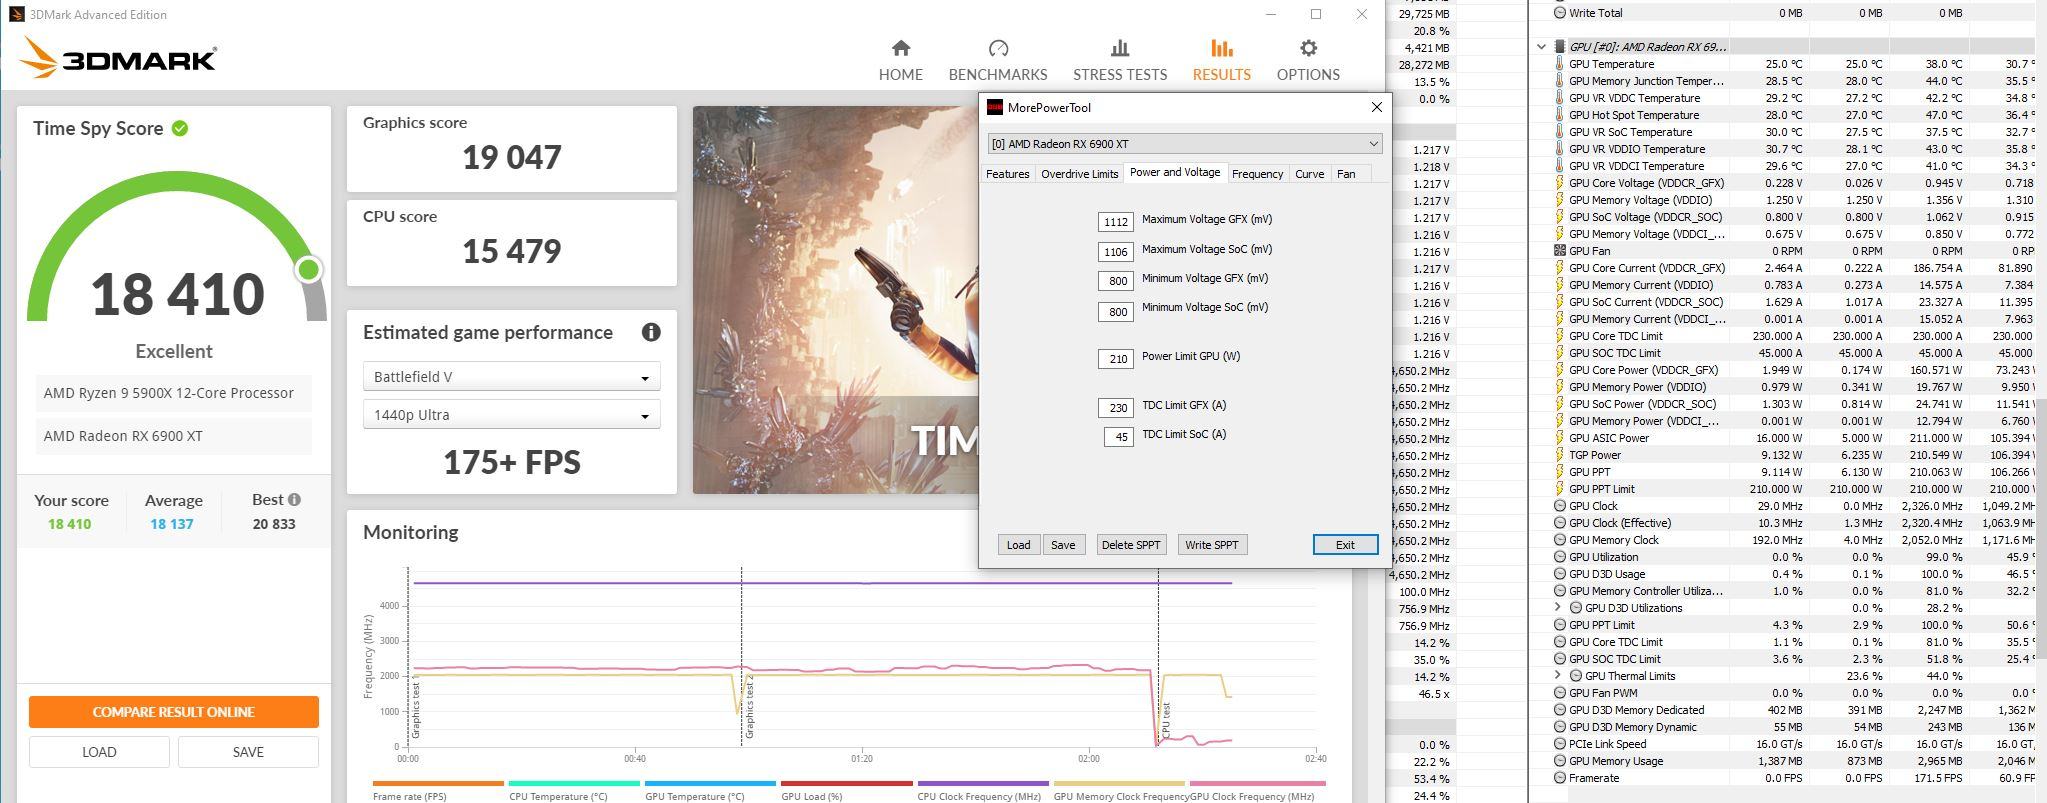Screen dimensions: 2047x803
Task: Expand GPU Thermal Limits row
Action: pyautogui.click(x=1558, y=676)
